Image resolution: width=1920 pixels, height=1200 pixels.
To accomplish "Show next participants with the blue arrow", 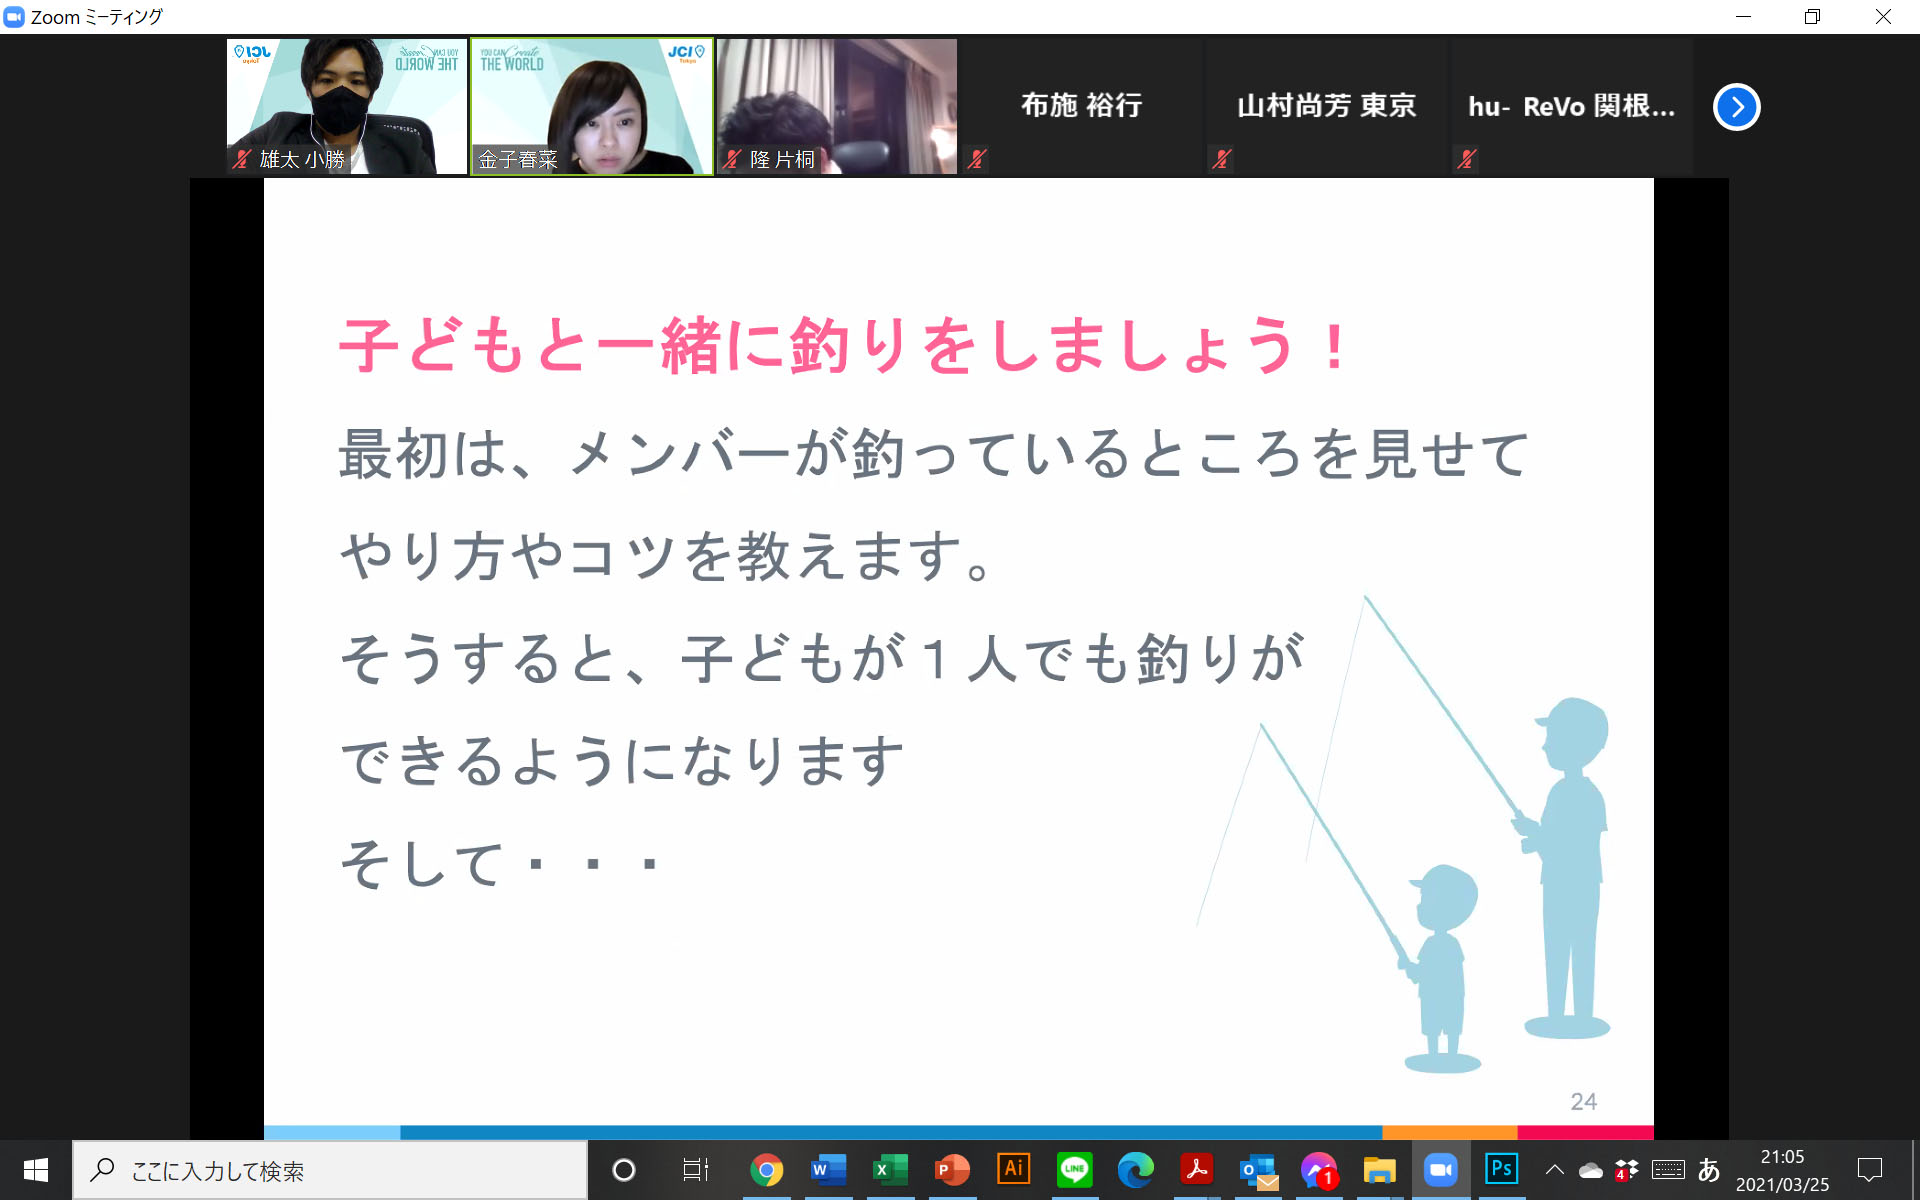I will [1736, 107].
